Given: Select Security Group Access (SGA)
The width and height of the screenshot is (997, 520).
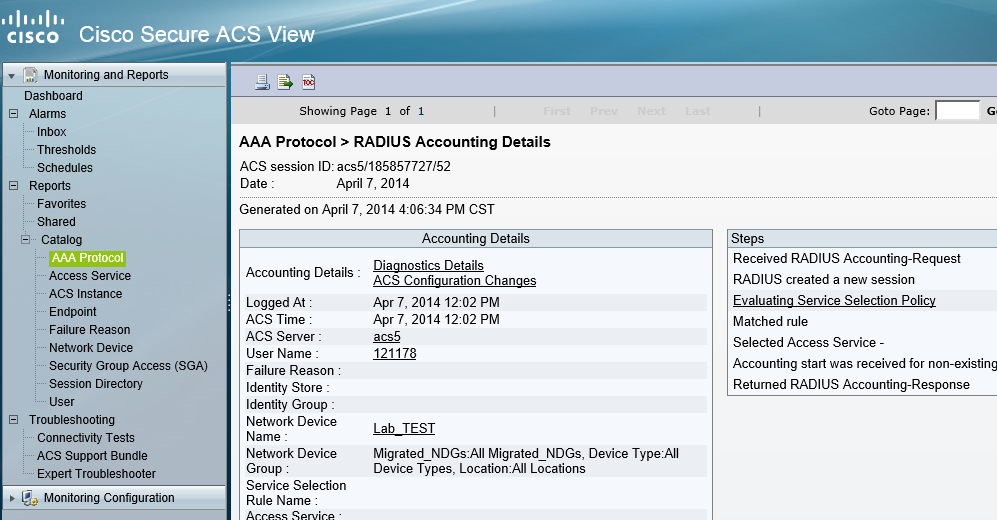Looking at the screenshot, I should 128,366.
